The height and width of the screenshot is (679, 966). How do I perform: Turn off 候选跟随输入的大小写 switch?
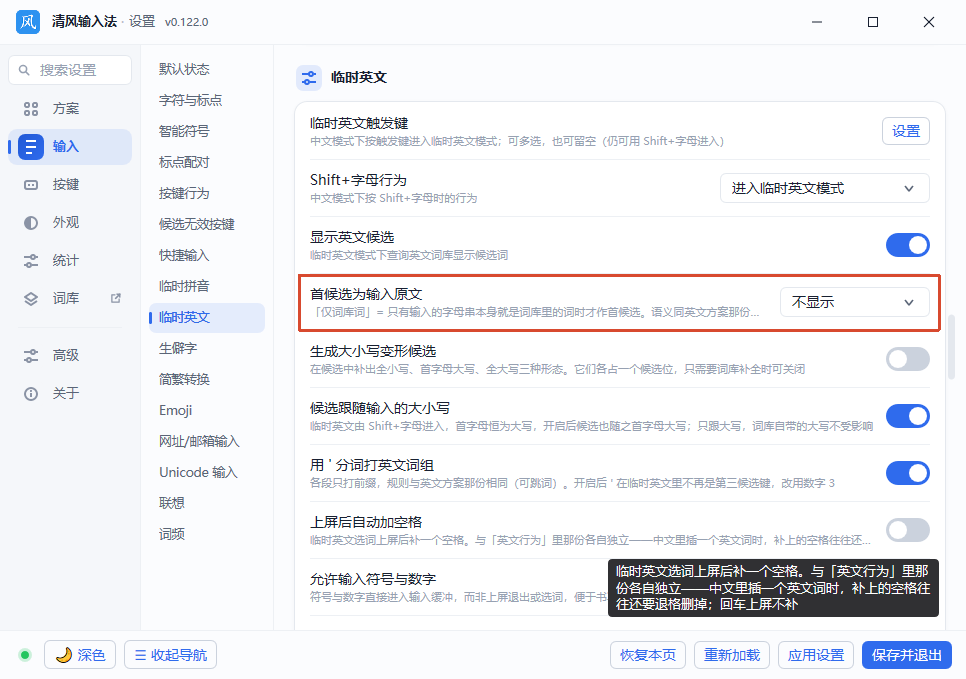point(907,416)
